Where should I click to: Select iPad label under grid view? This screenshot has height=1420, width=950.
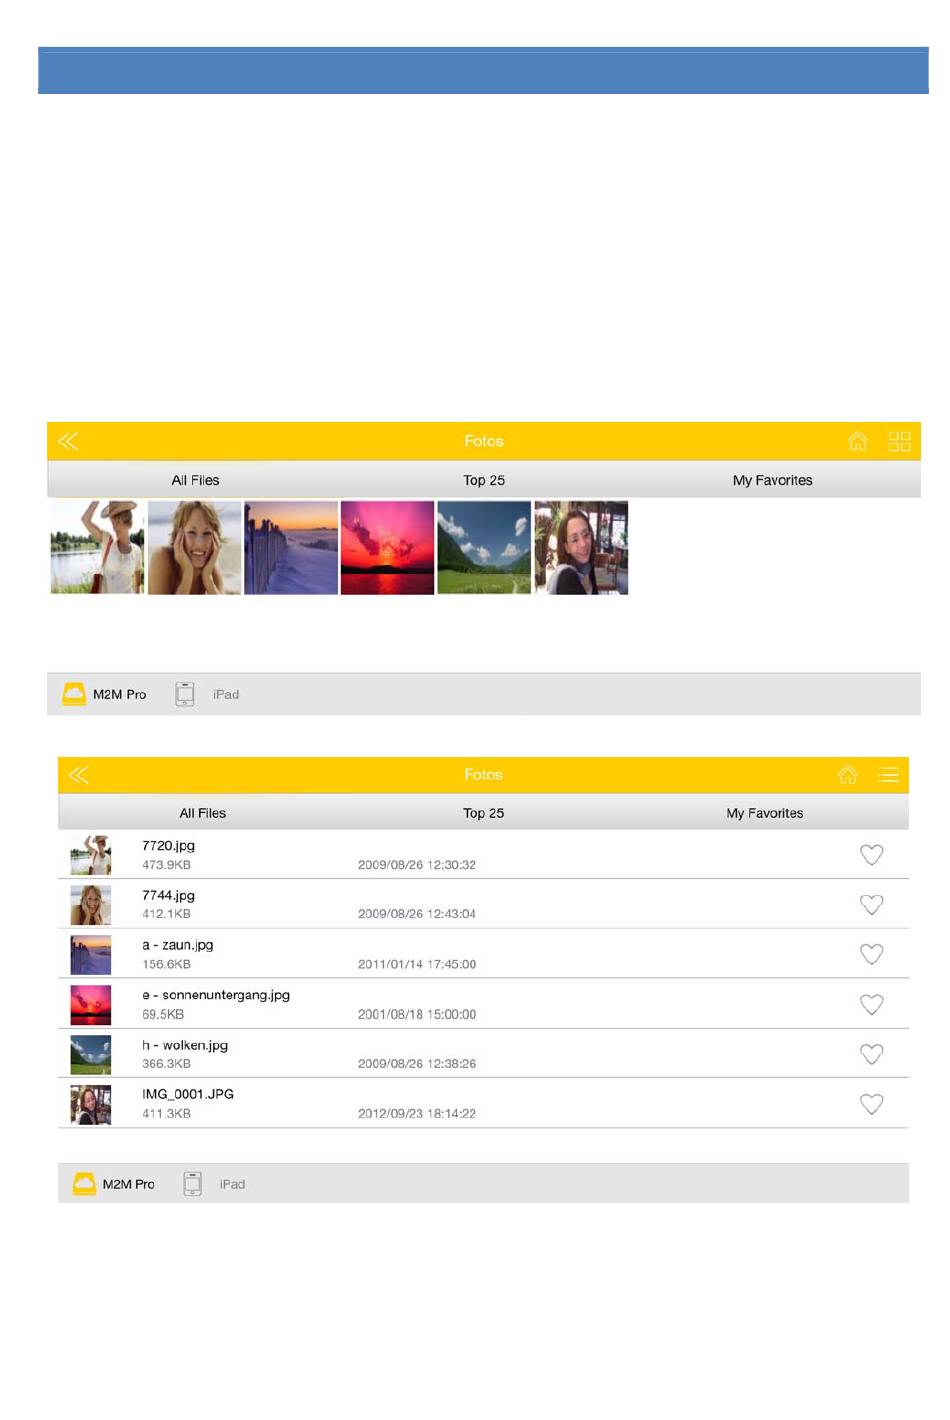226,694
